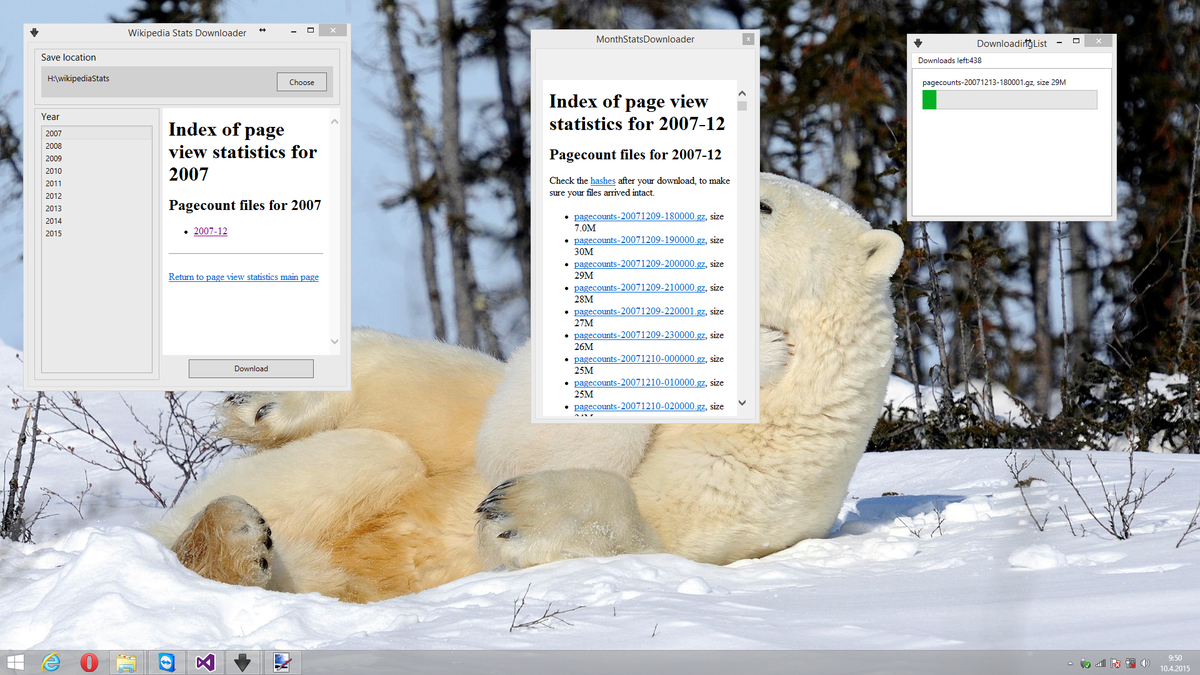Screen dimensions: 1200x675
Task: Click the 'pagecounts-20071213-180001.gz, size 29M' label
Action: coord(994,82)
